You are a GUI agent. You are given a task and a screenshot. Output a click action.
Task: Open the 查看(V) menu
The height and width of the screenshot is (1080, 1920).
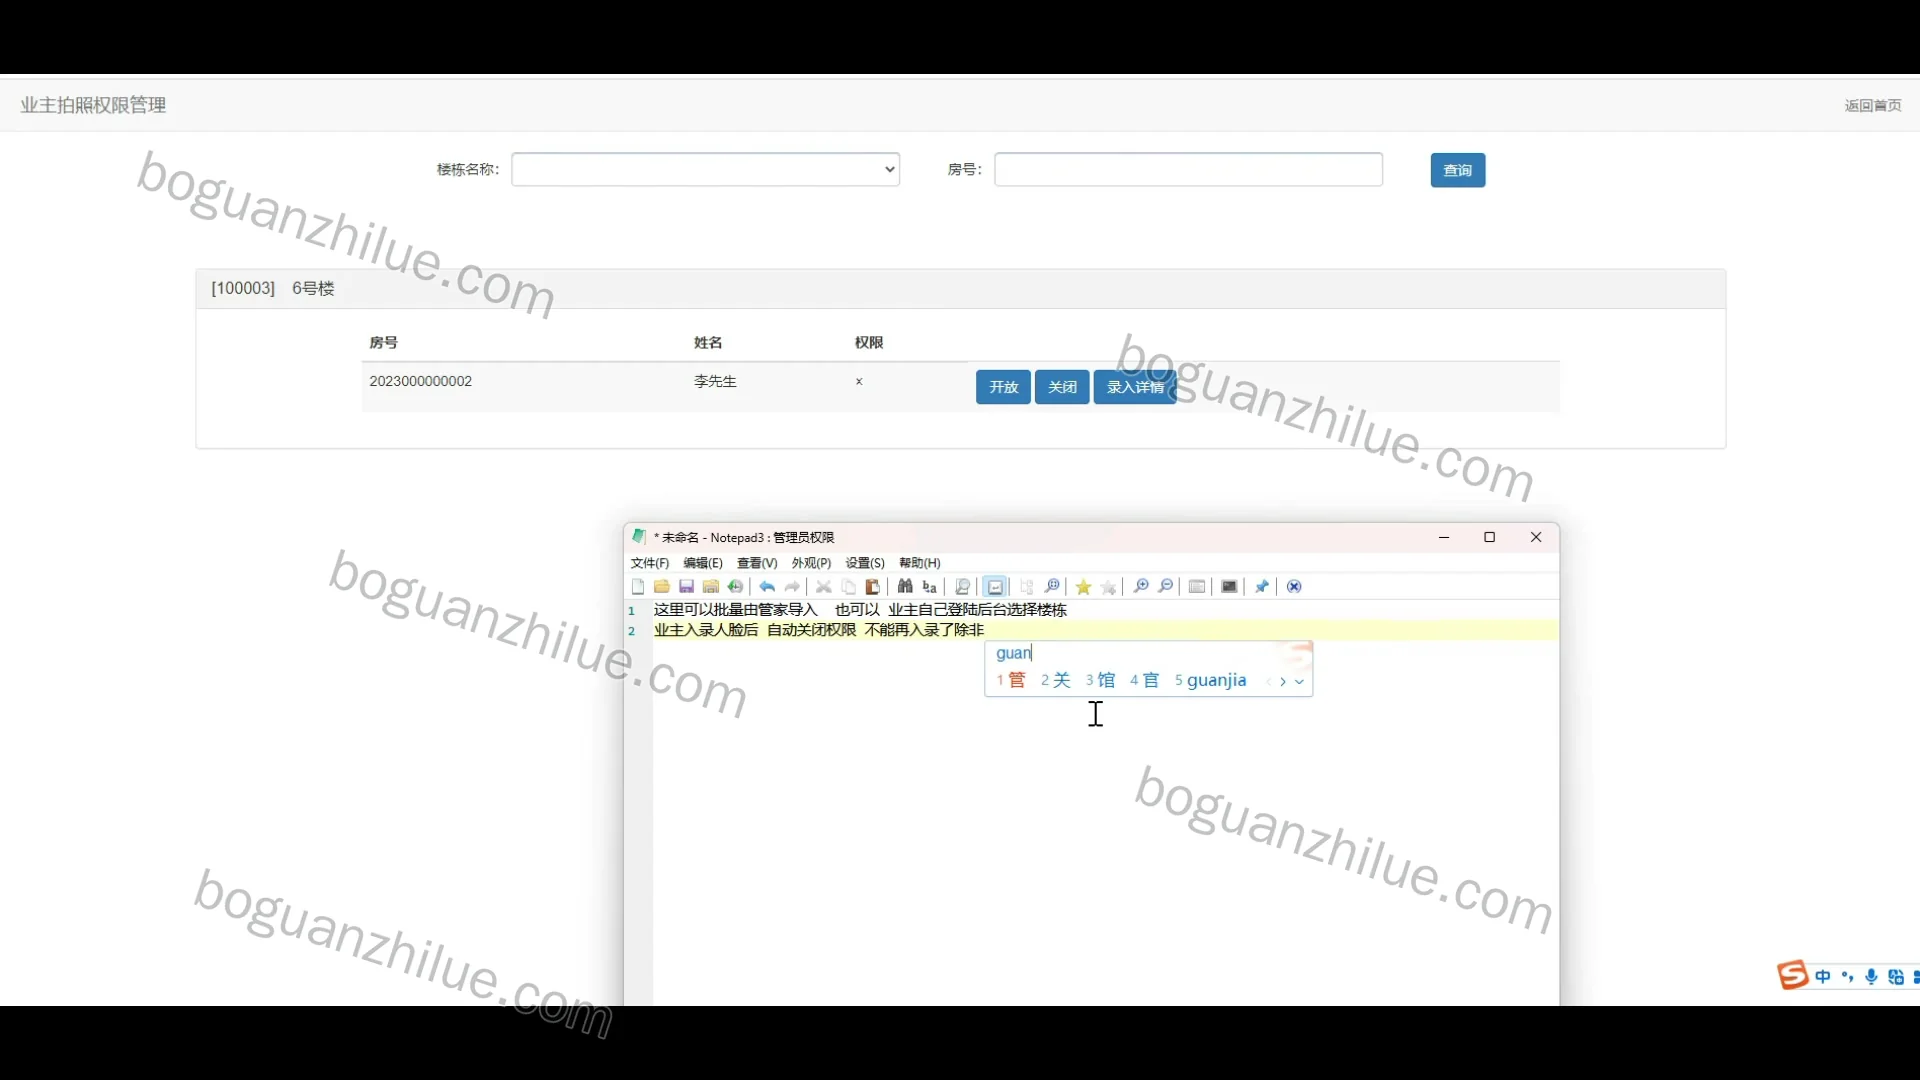(757, 564)
